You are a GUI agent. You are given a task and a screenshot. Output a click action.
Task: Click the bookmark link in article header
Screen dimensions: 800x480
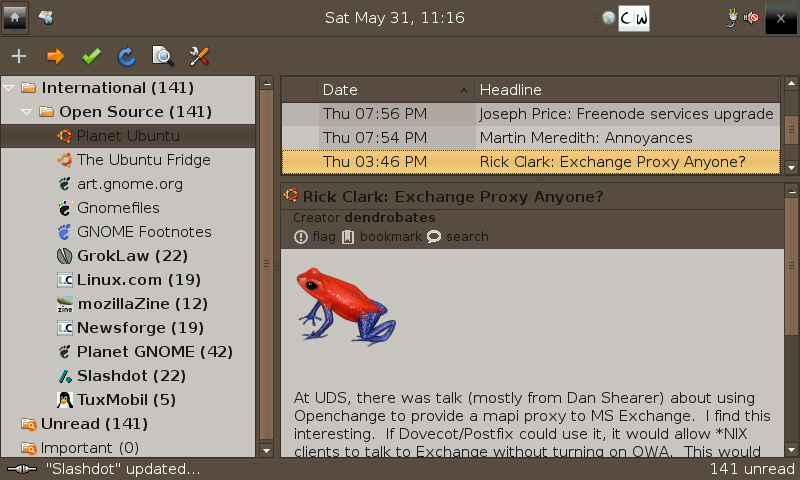pos(391,237)
